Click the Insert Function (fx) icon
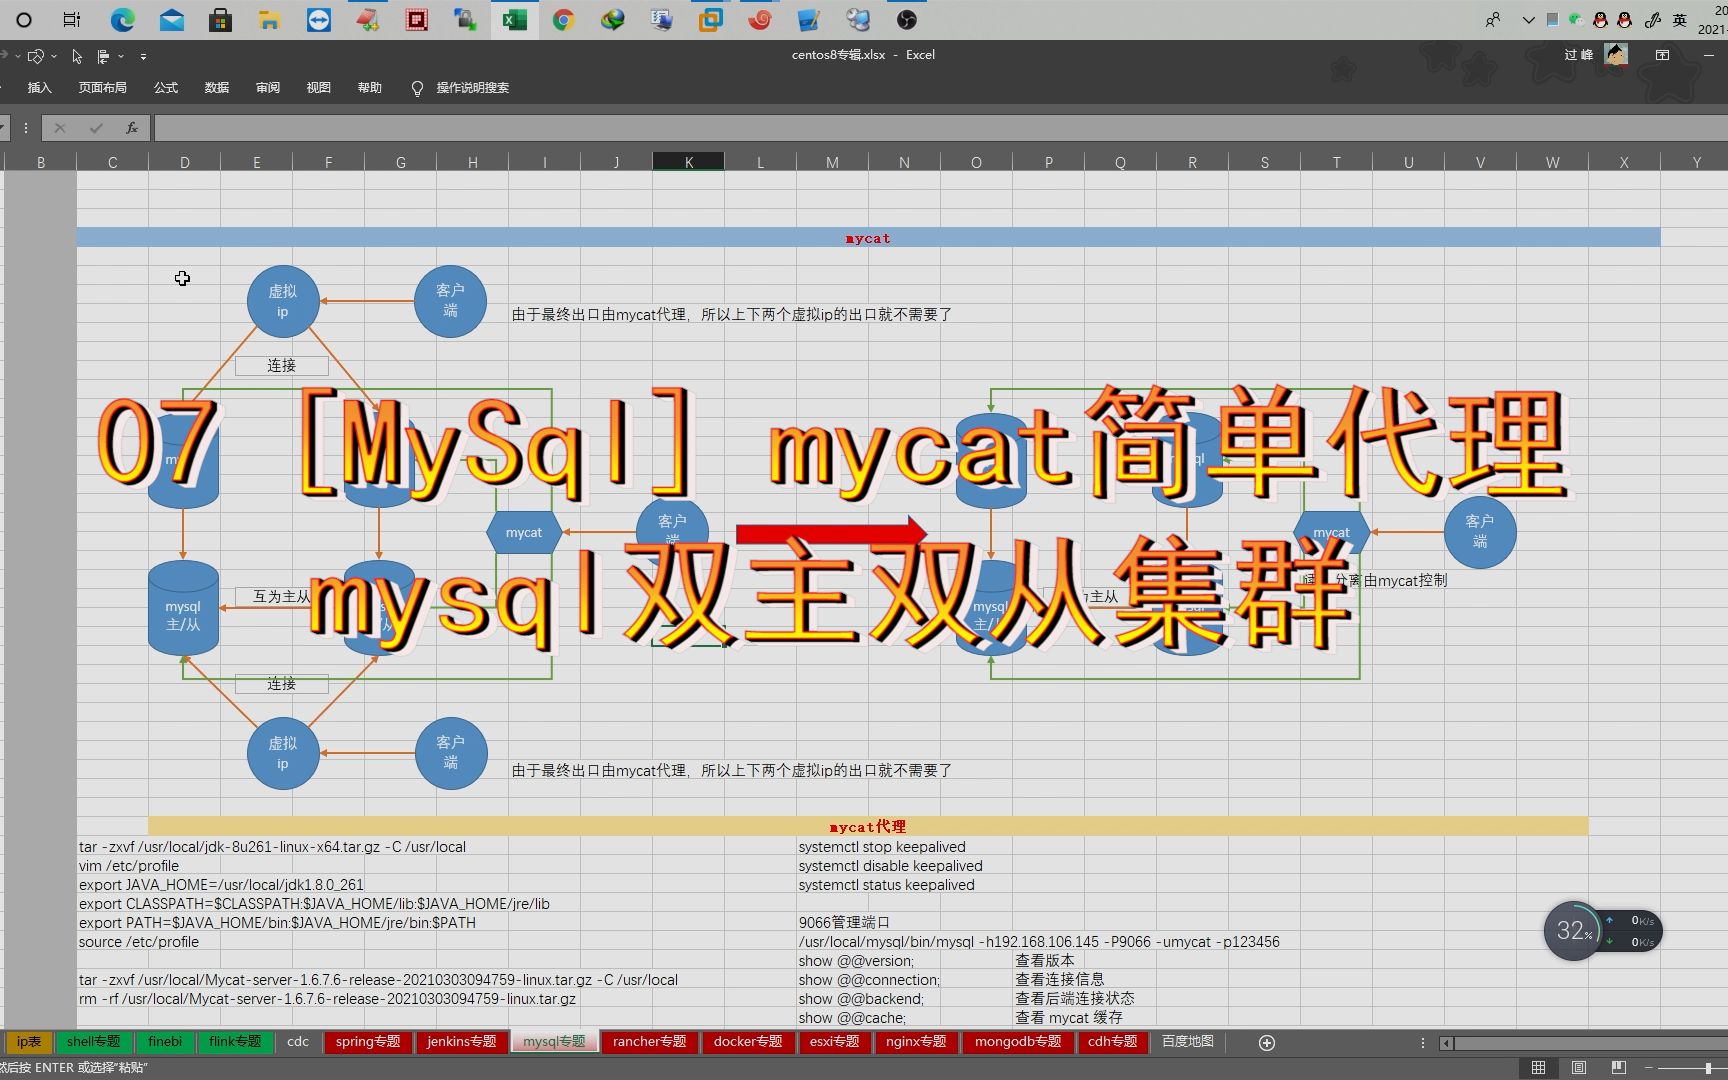This screenshot has width=1728, height=1080. pos(132,127)
